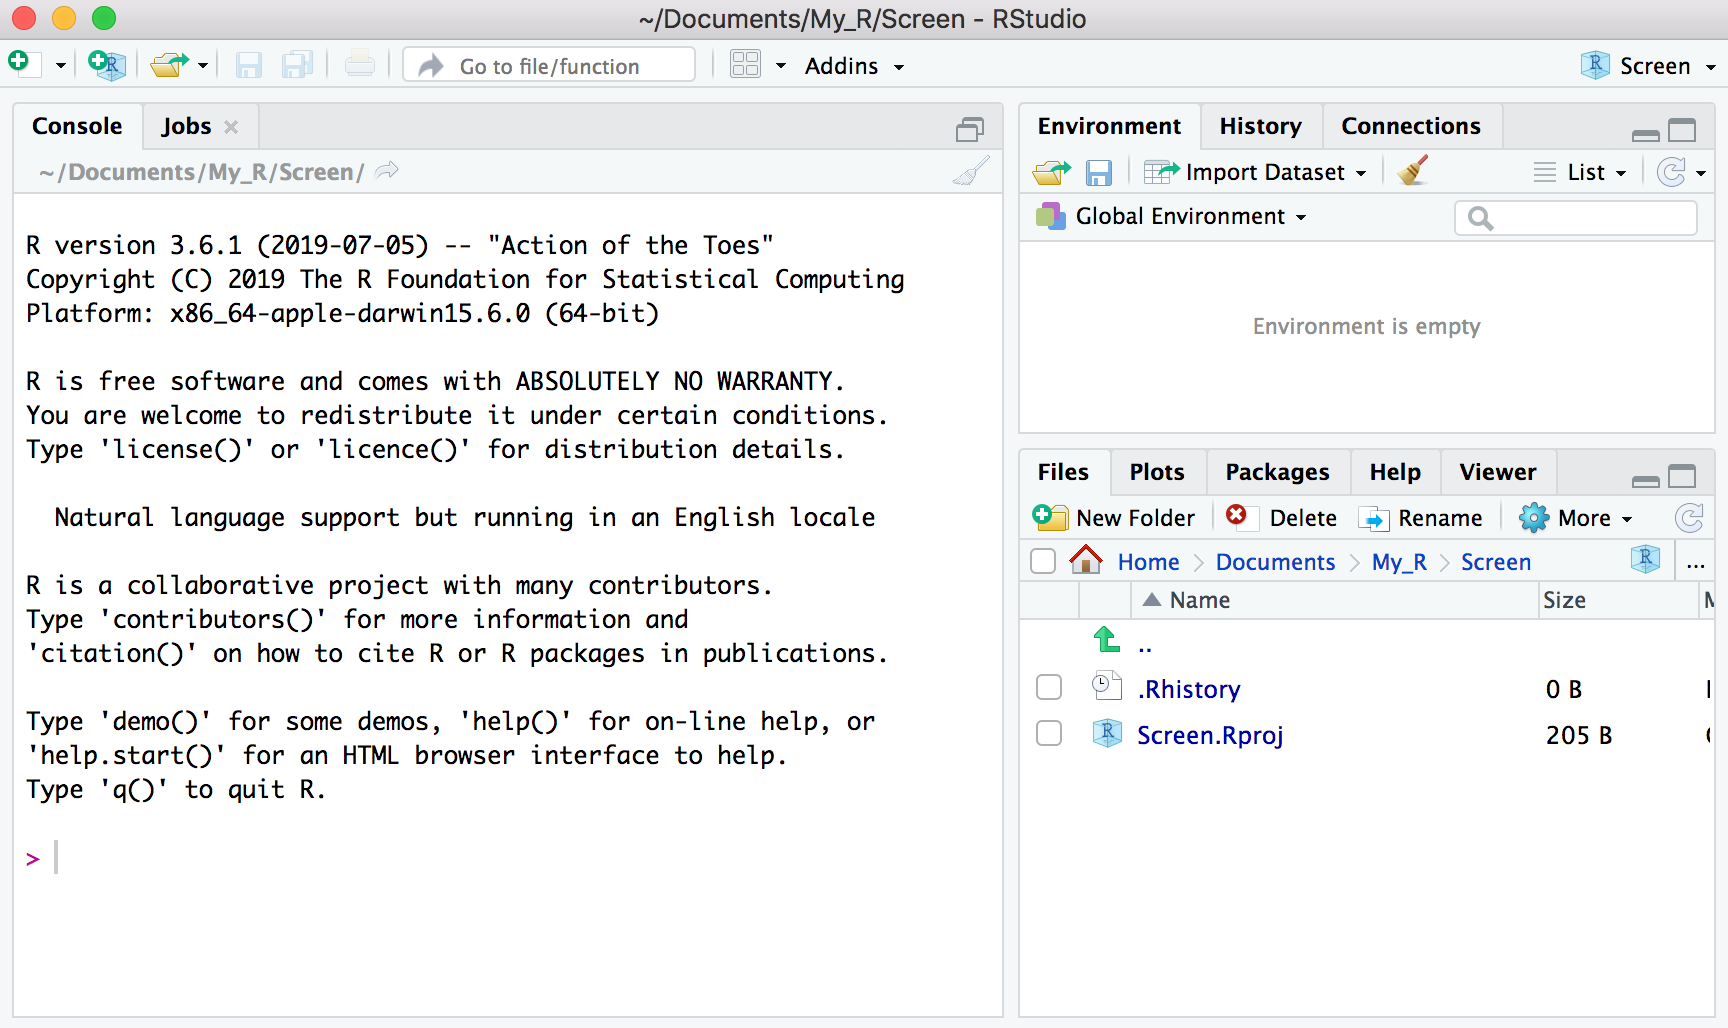Click the New File icon in toolbar
Screen dimensions: 1728x1028
[22, 65]
